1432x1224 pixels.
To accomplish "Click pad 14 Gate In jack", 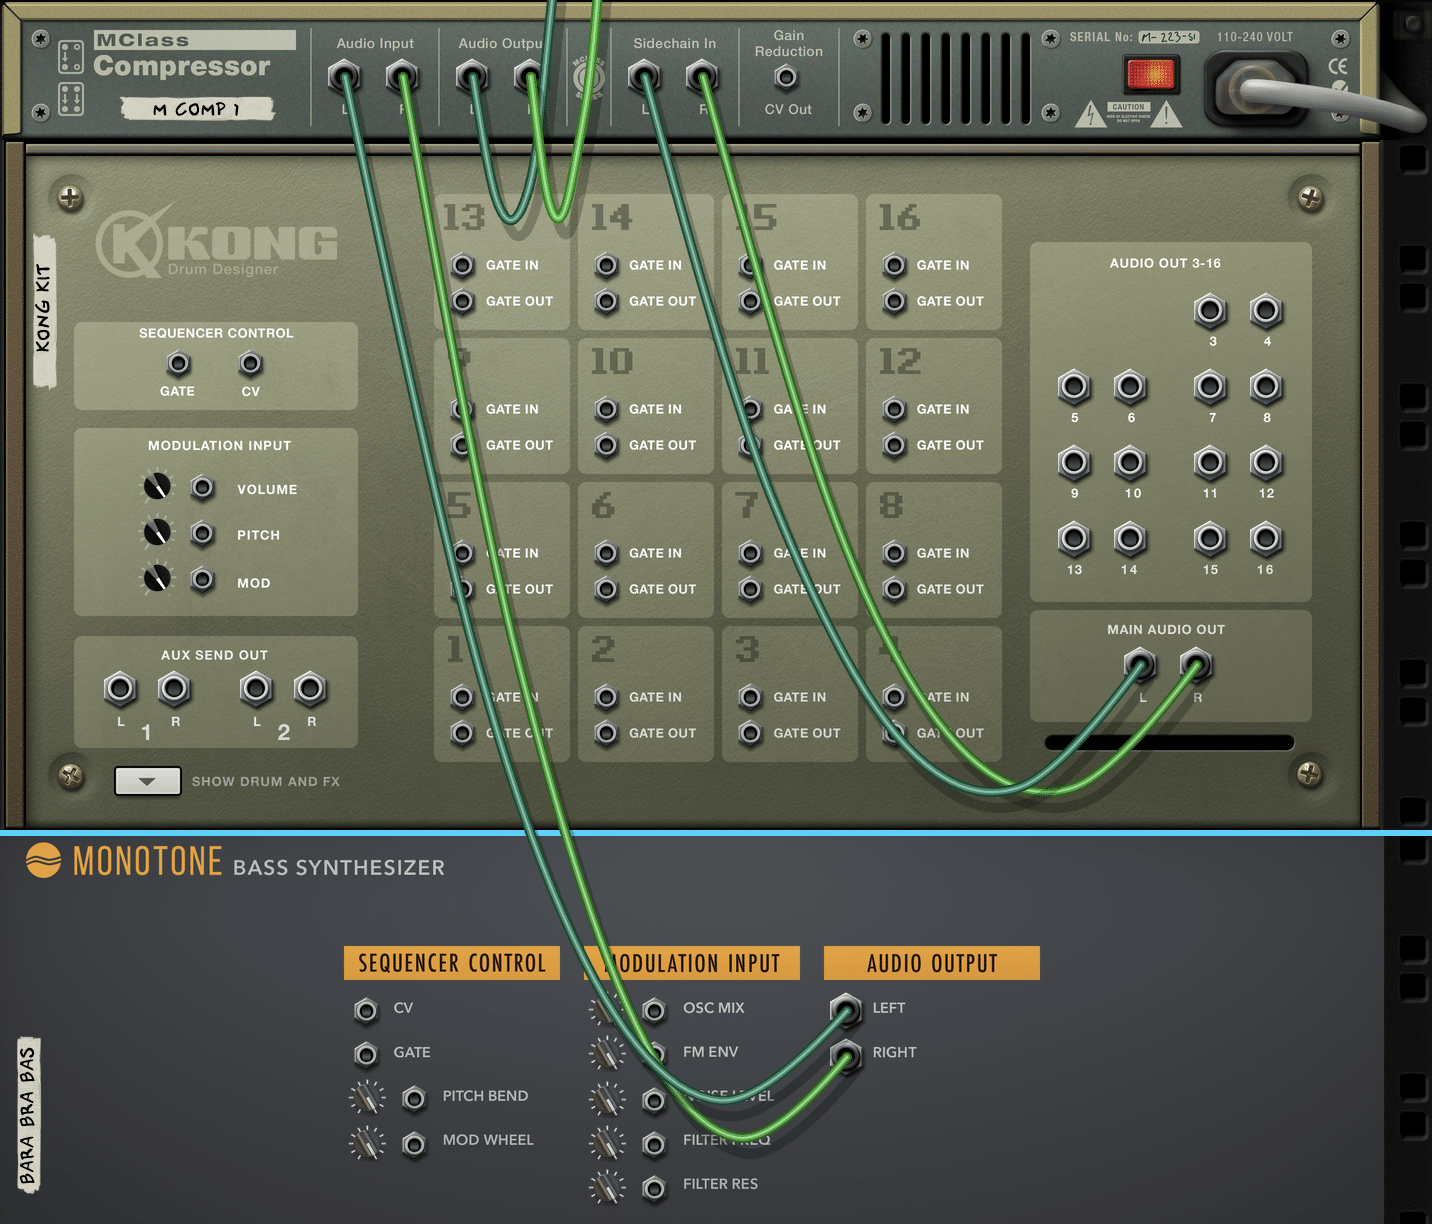I will click(606, 266).
